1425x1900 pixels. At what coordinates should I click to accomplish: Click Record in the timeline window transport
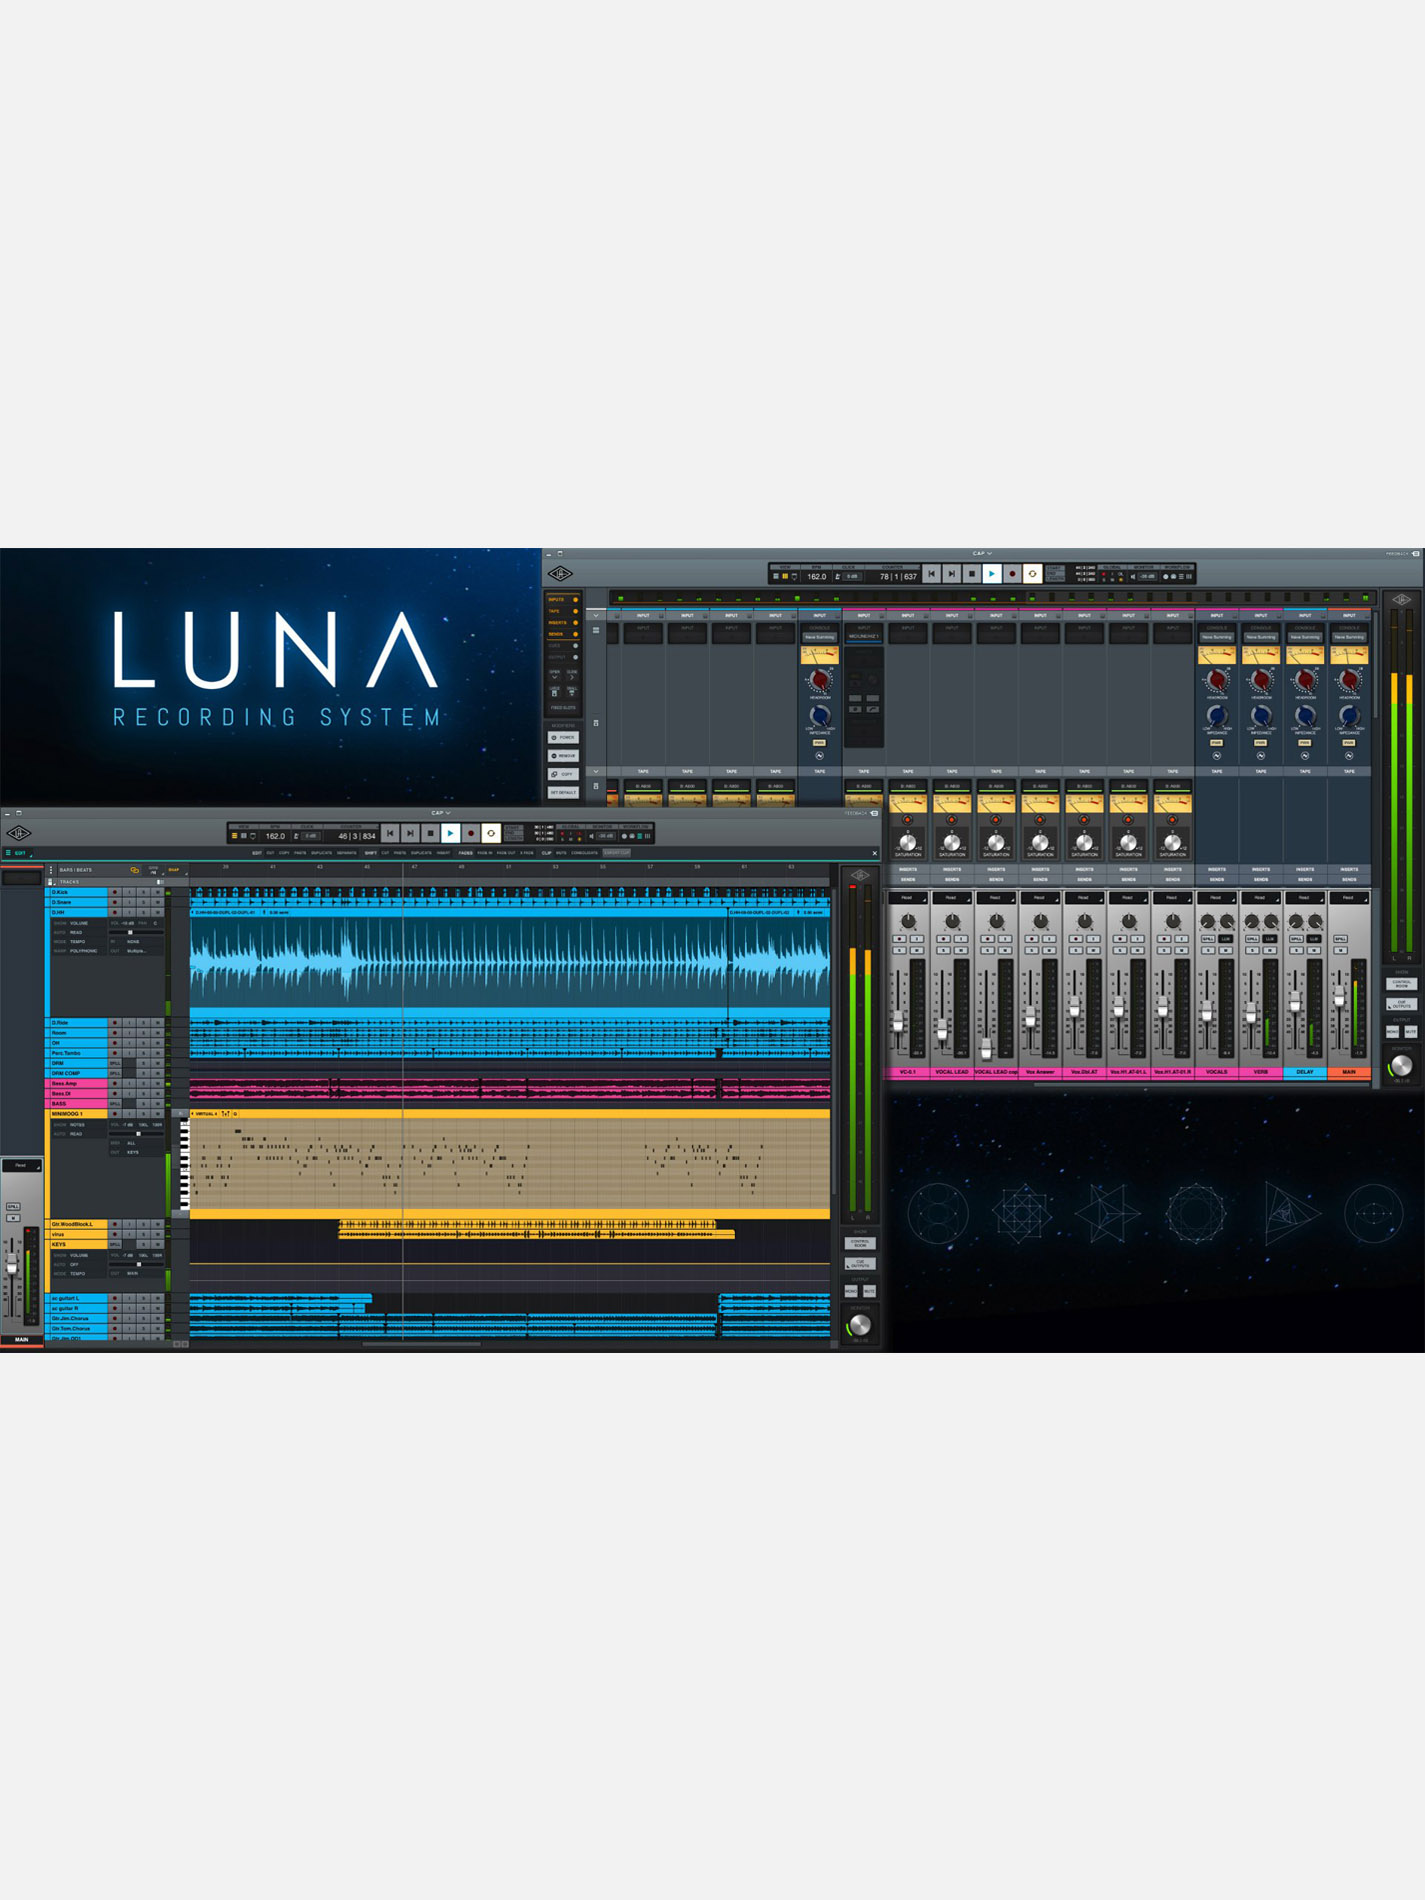470,833
